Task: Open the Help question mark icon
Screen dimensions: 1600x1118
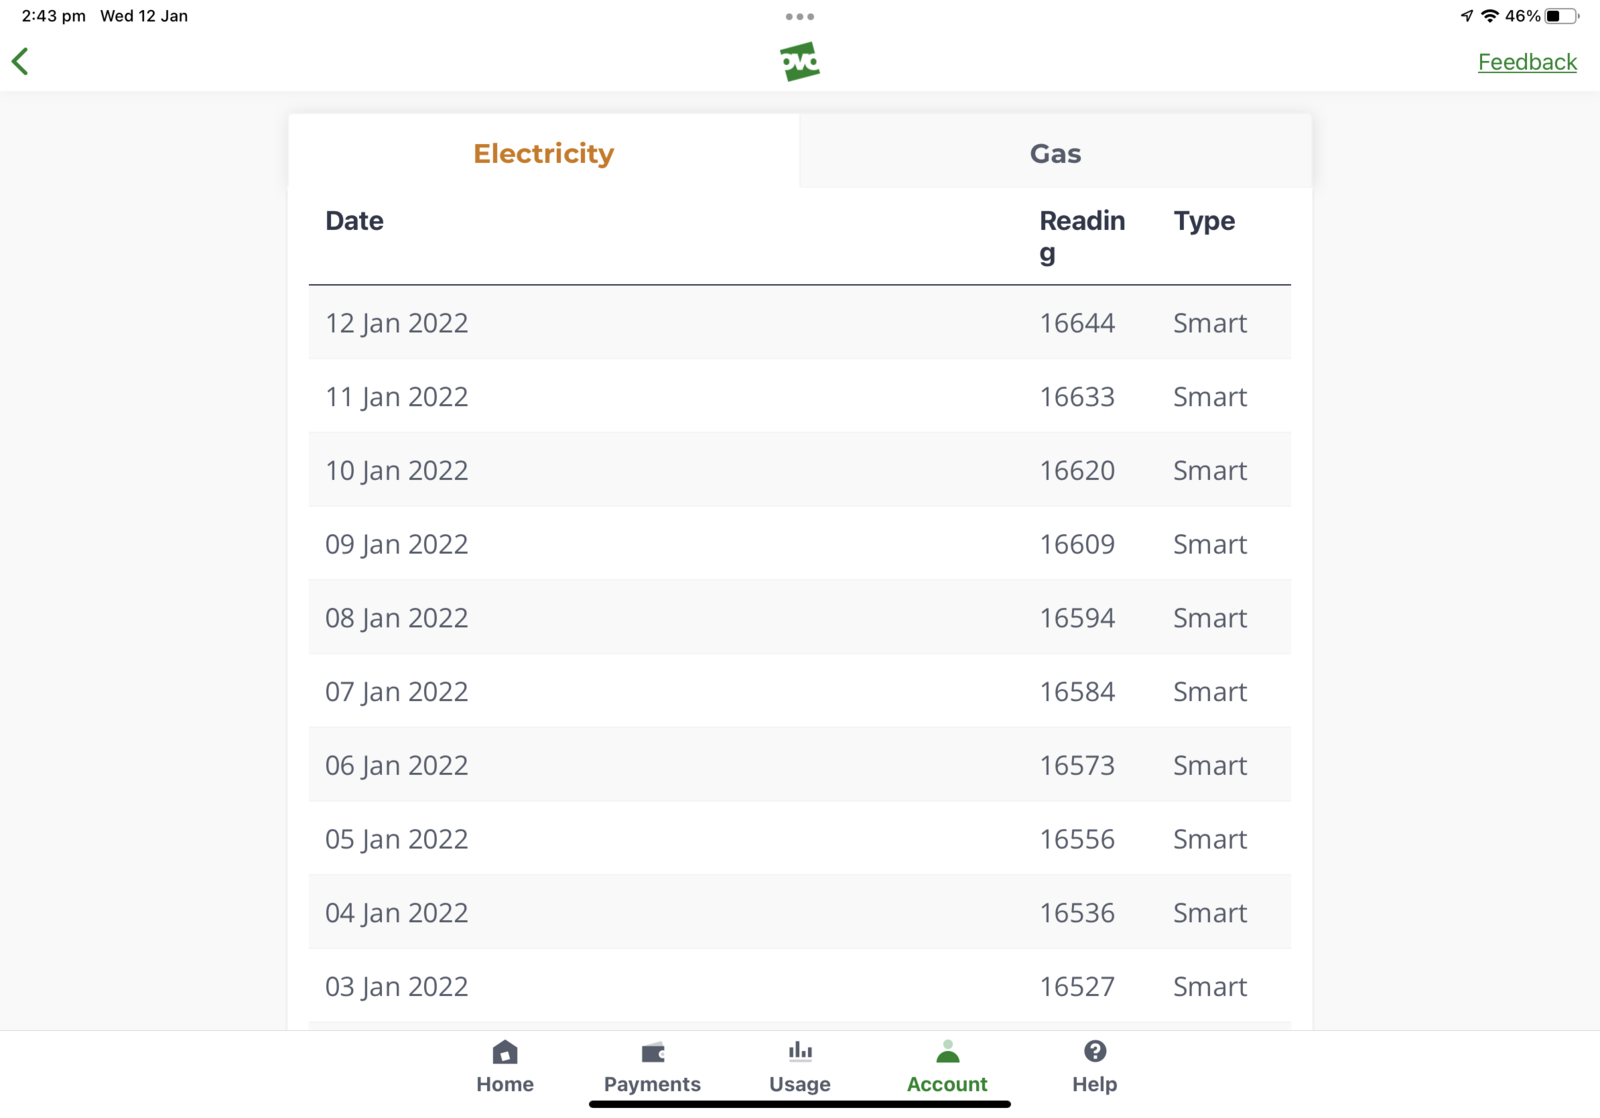Action: 1095,1052
